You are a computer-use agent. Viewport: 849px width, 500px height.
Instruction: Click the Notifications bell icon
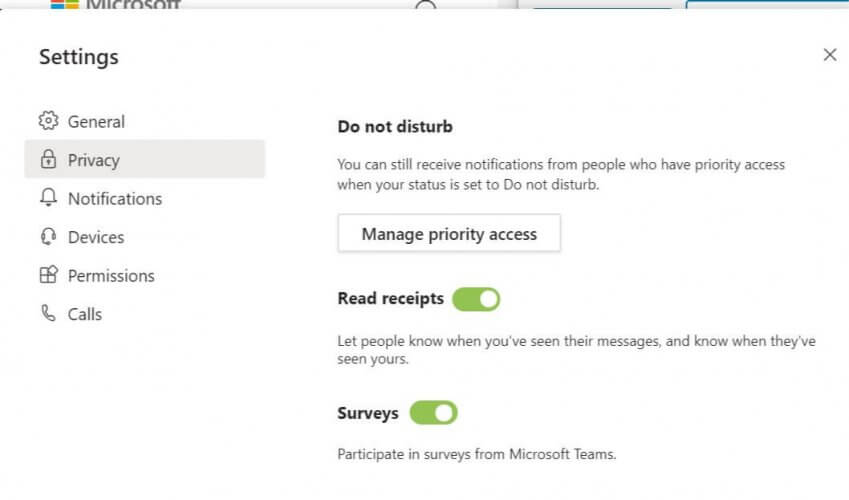pyautogui.click(x=48, y=197)
